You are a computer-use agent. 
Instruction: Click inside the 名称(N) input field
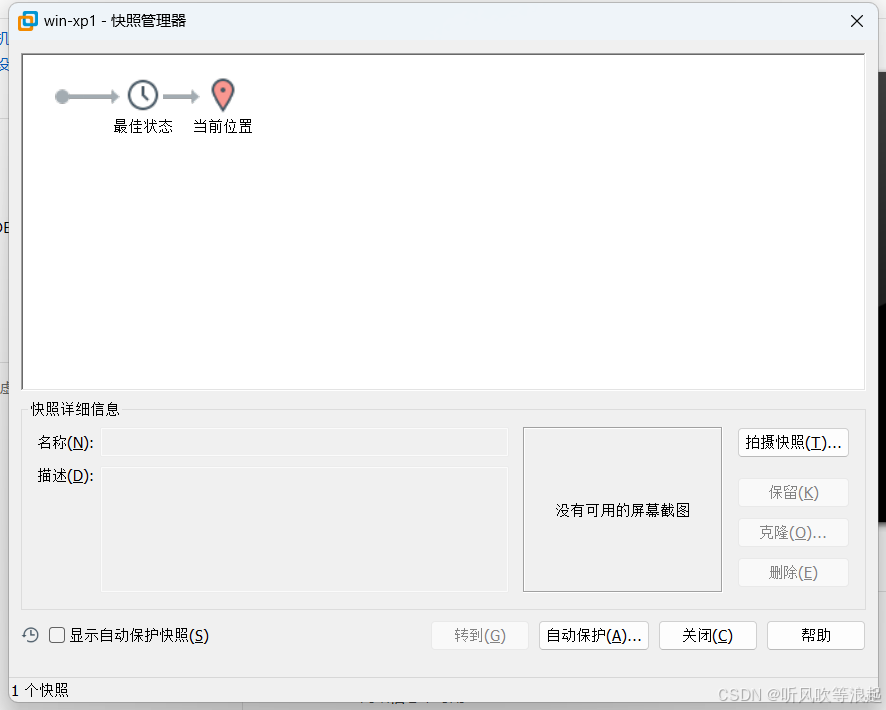(x=300, y=442)
